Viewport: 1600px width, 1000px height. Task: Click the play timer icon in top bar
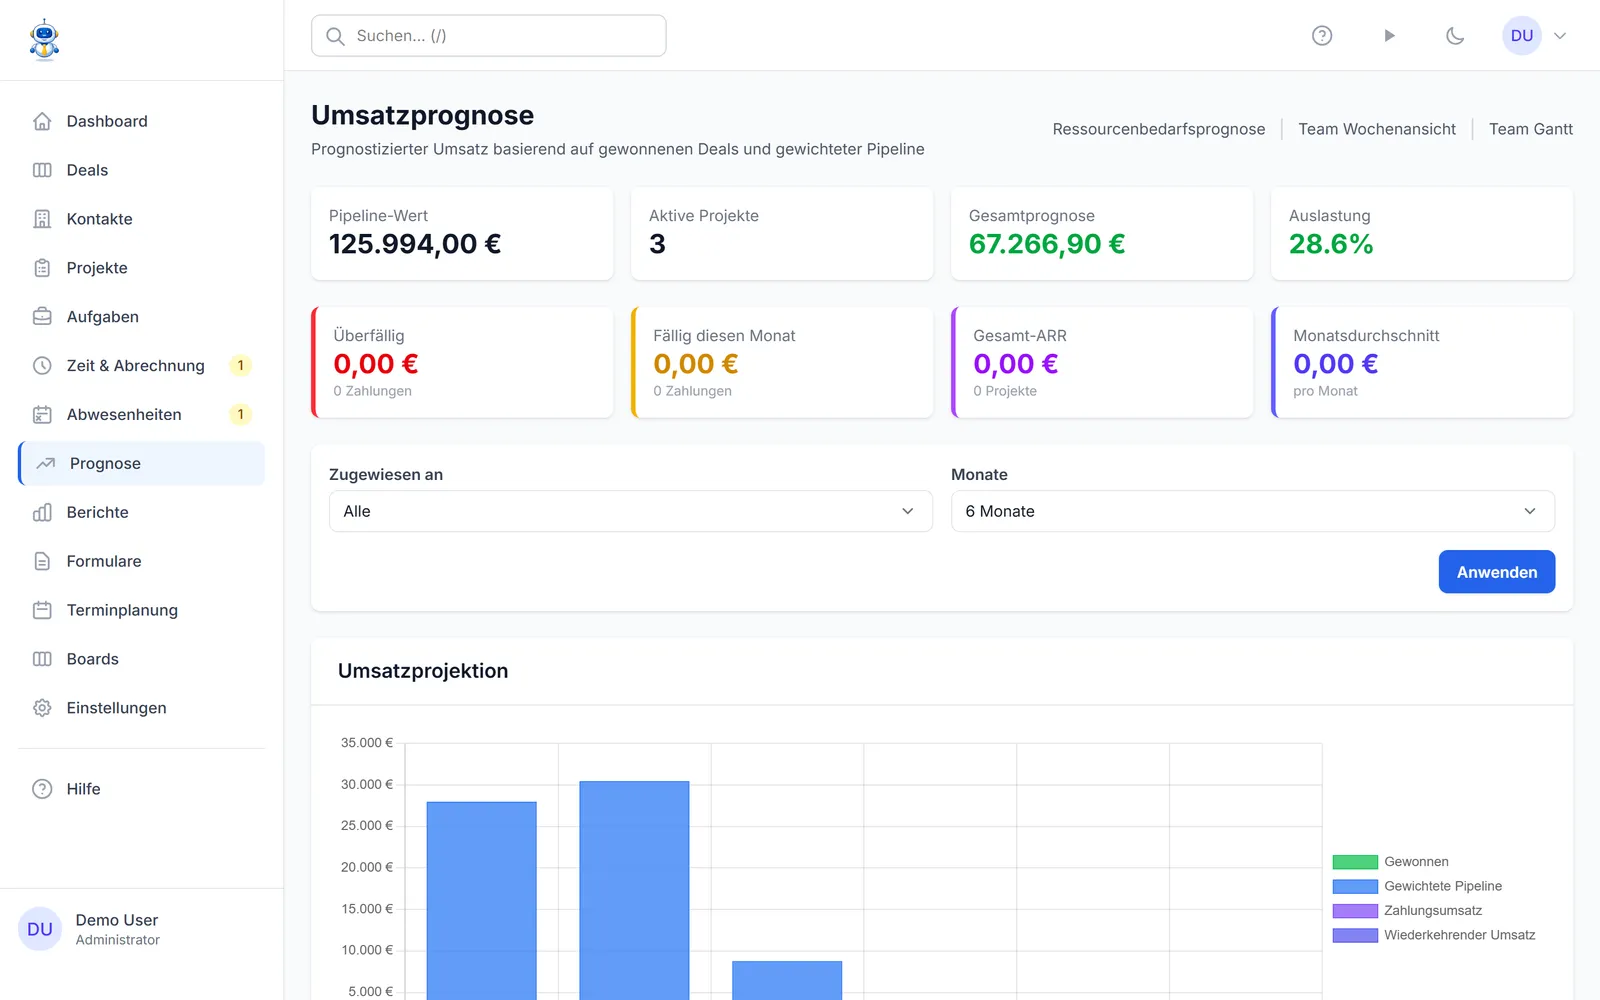1389,36
